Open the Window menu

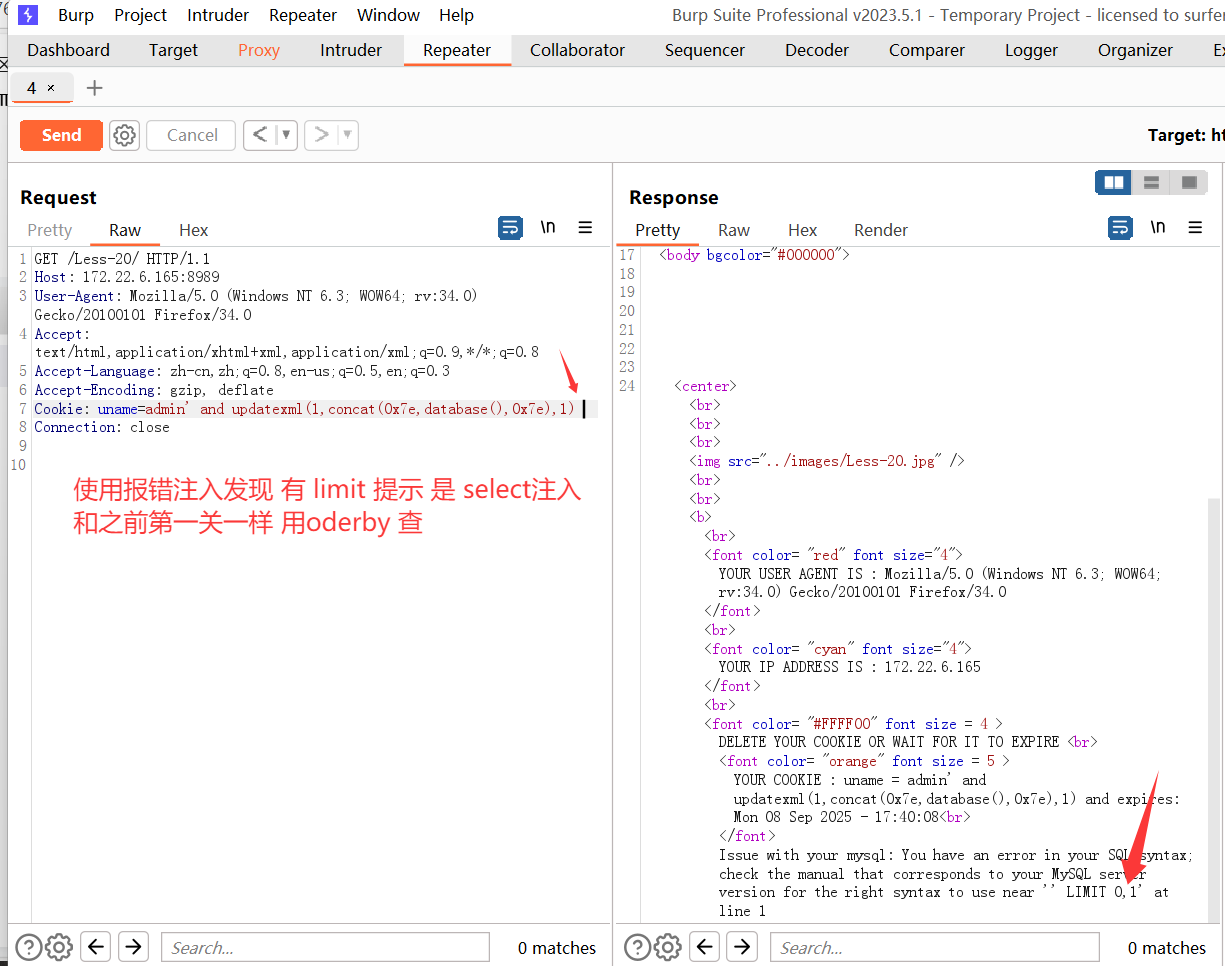point(388,15)
